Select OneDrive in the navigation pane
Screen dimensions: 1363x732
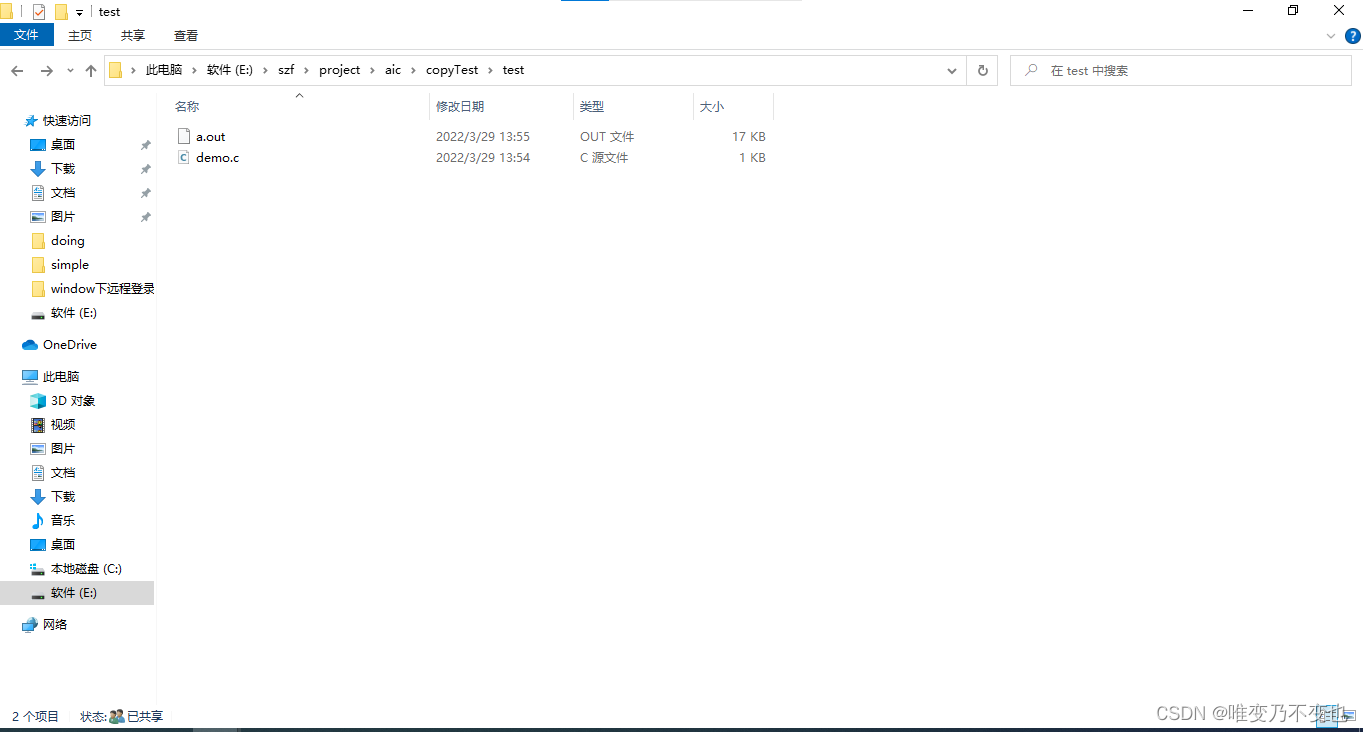70,344
